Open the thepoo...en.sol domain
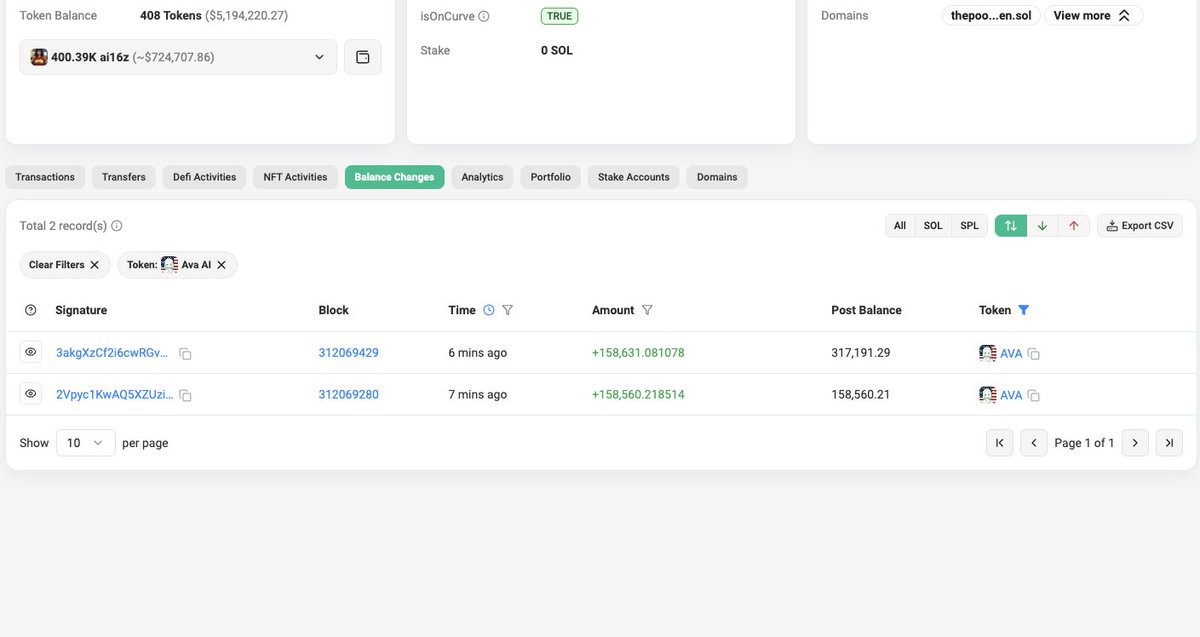Screen dimensions: 1200x637 (992, 16)
